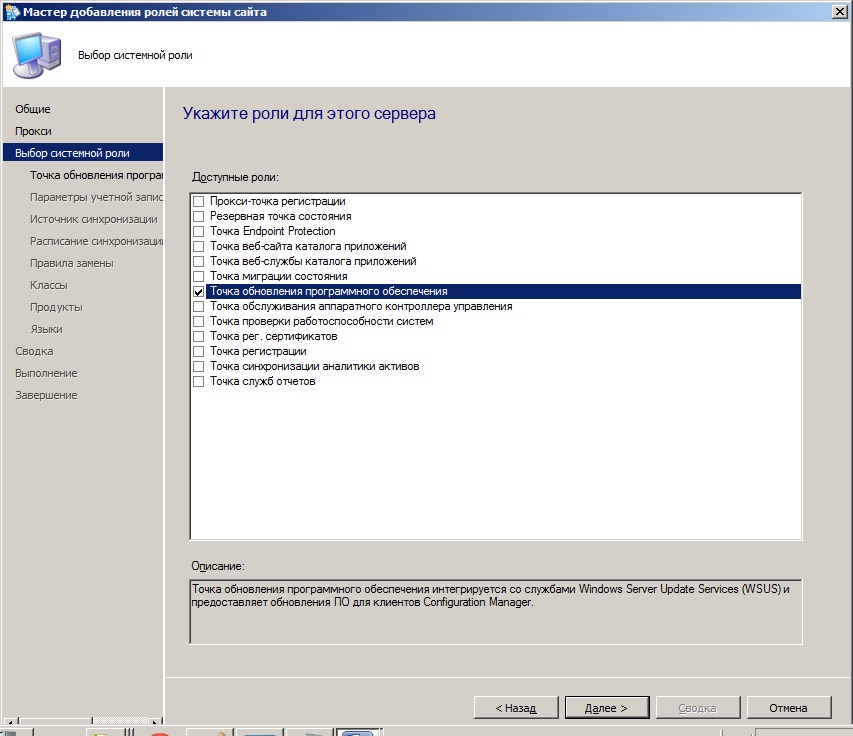Check the Прокси-точка регистрации checkbox

(x=199, y=201)
